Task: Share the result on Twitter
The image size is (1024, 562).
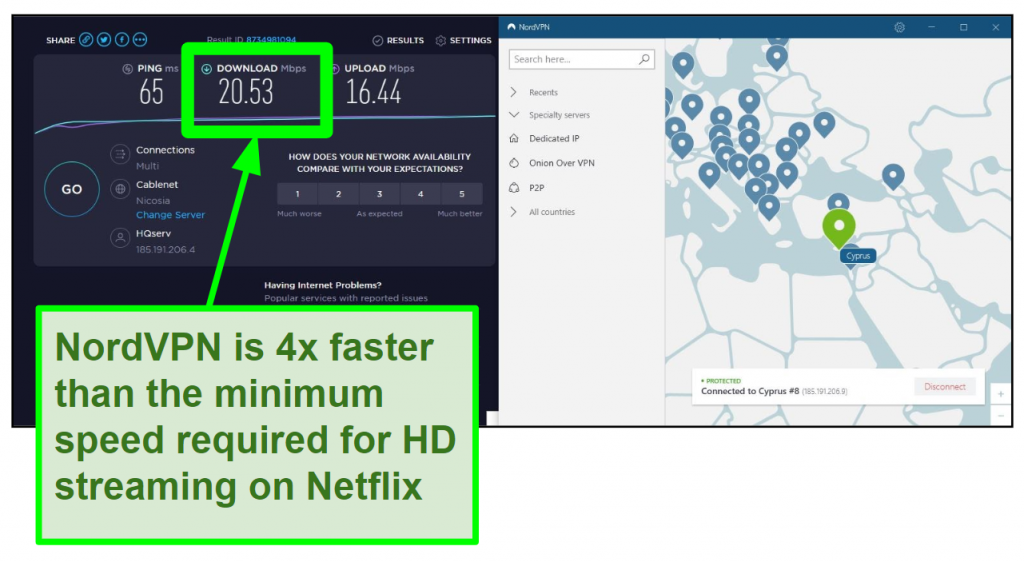Action: (x=104, y=40)
